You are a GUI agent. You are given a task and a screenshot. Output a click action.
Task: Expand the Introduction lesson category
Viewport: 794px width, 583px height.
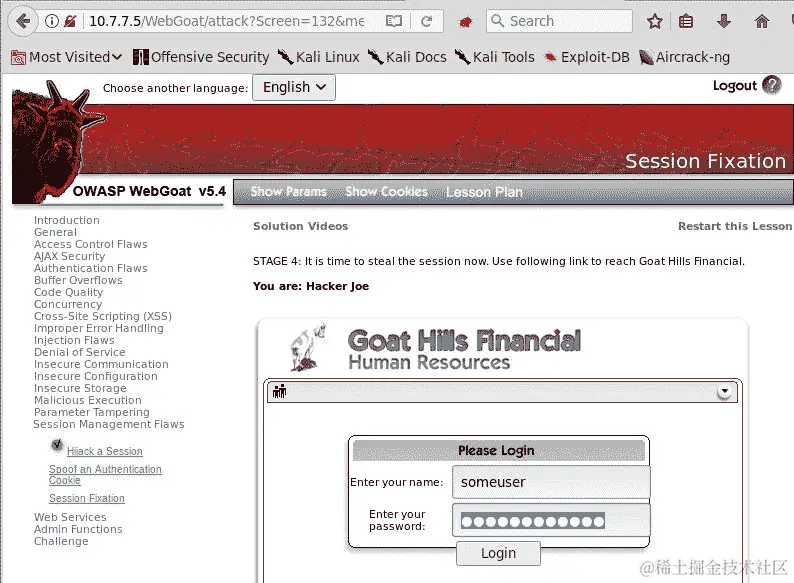coord(66,220)
